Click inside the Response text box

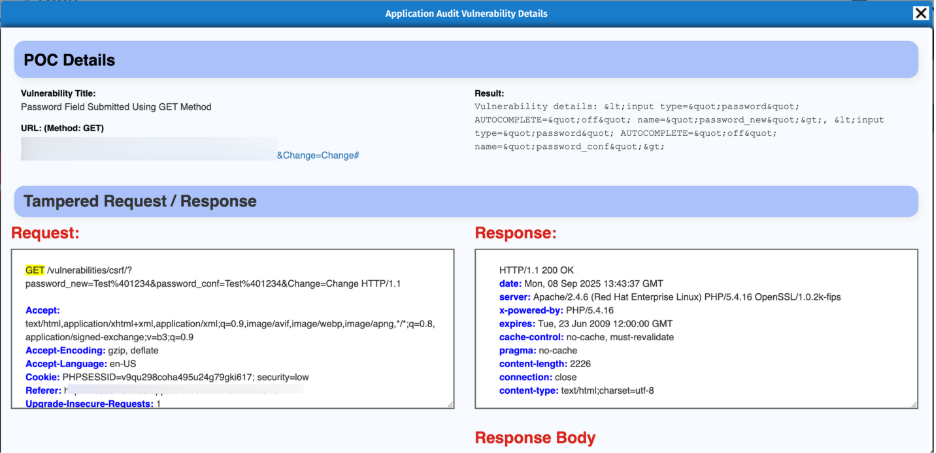pyautogui.click(x=696, y=329)
